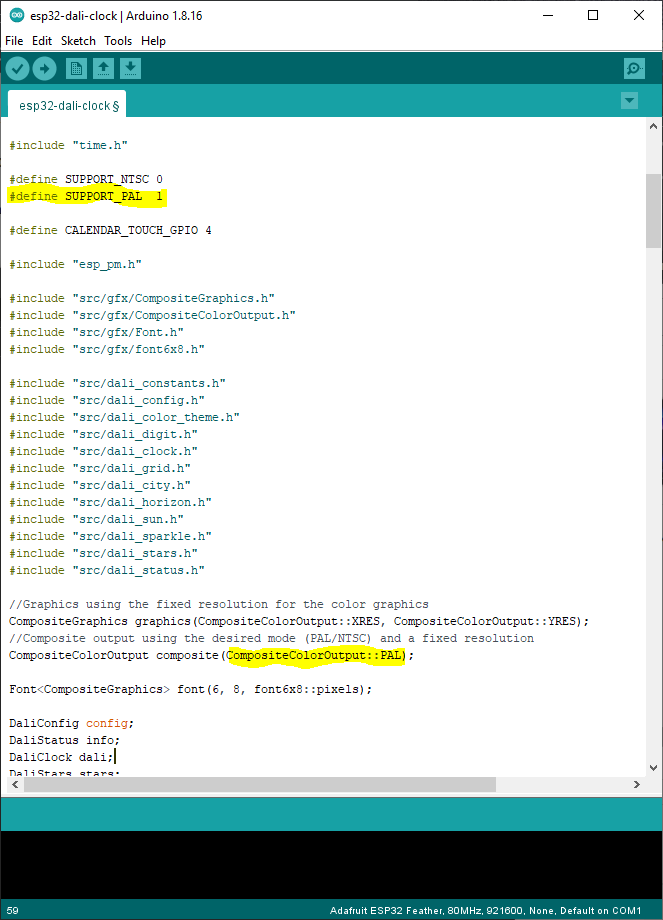Click the 'CompositeGraphics graphics(' declaration line
Image resolution: width=663 pixels, height=920 pixels.
[299, 621]
